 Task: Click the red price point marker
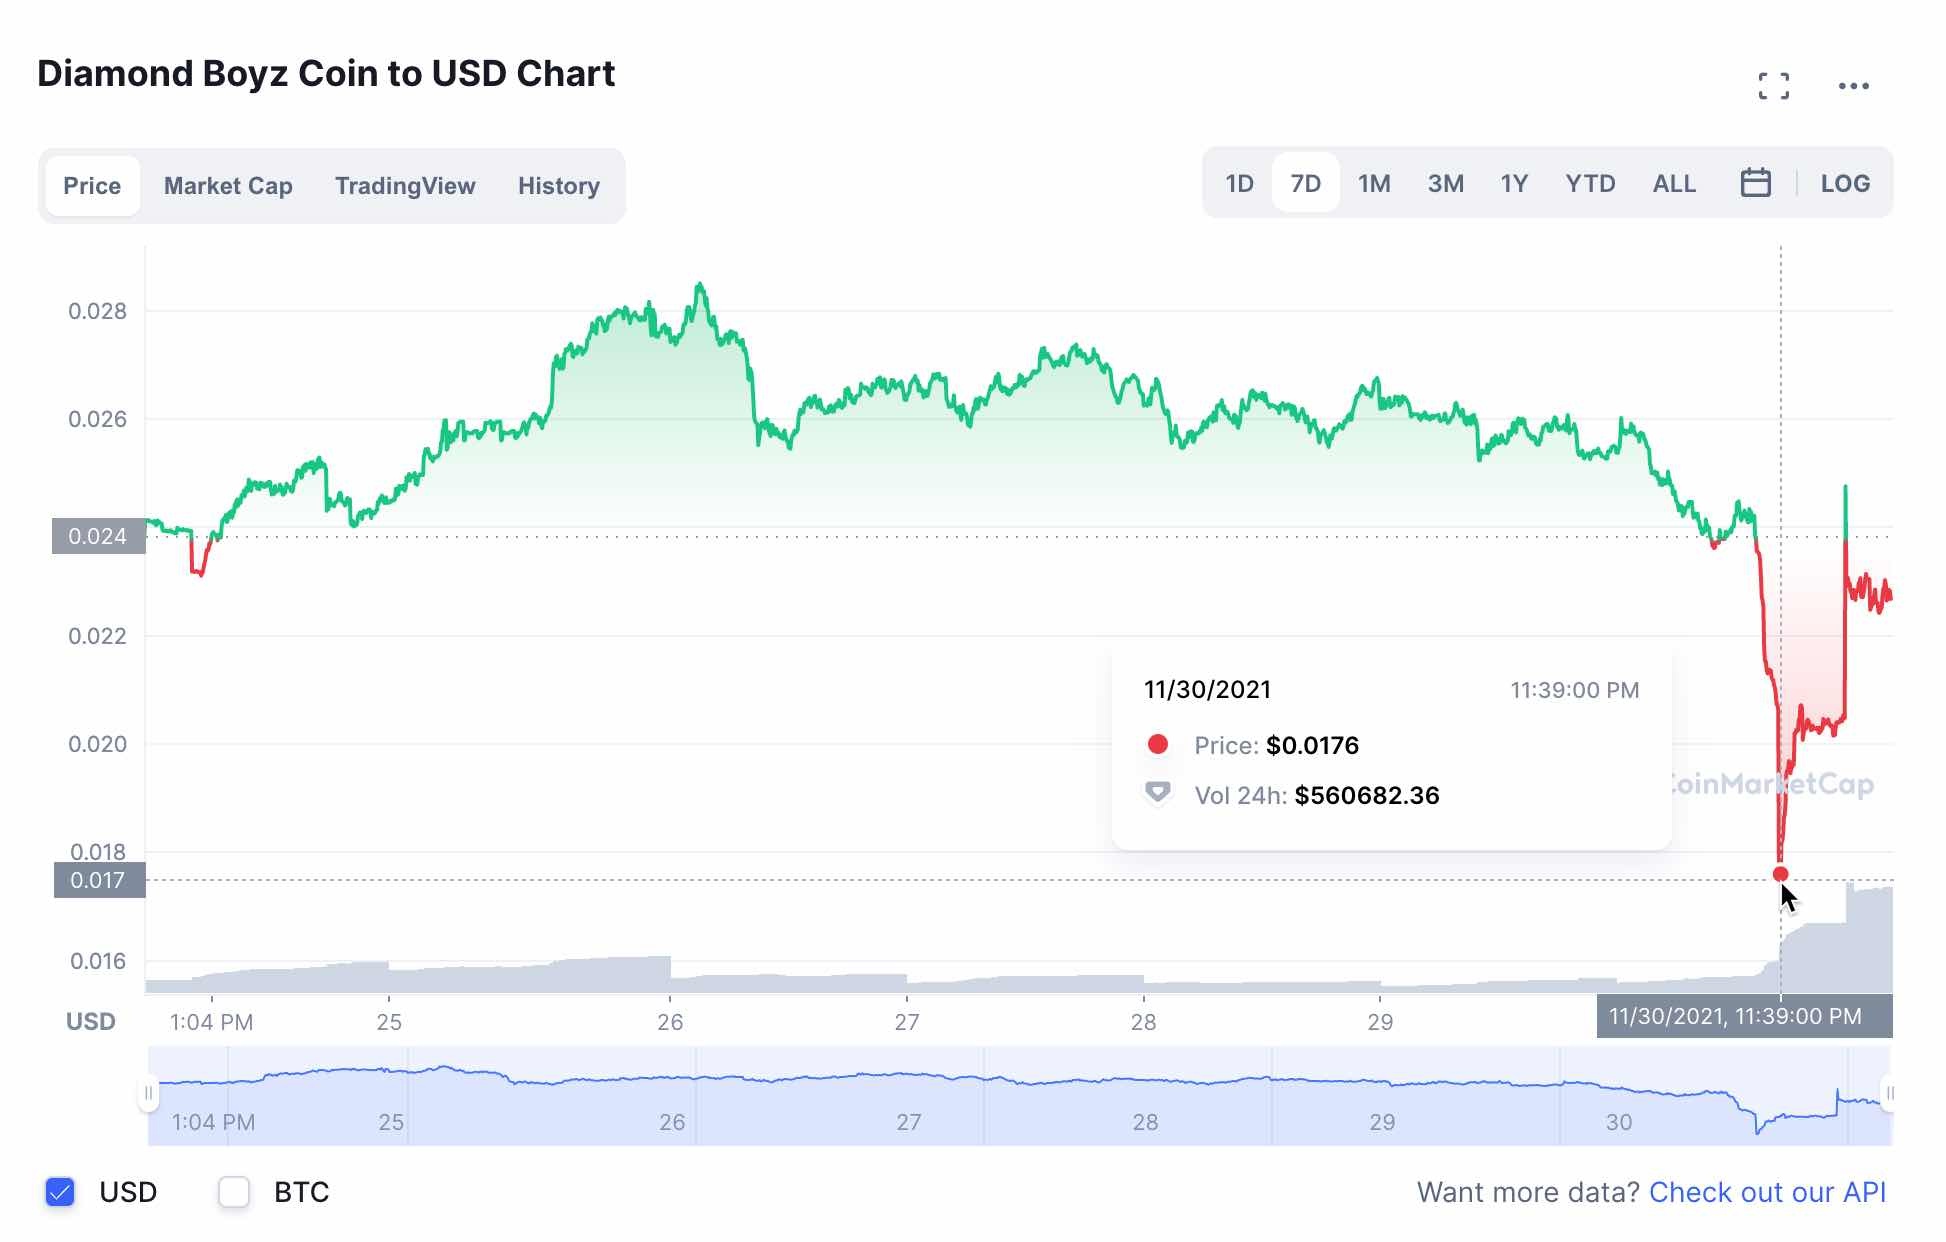(1780, 874)
